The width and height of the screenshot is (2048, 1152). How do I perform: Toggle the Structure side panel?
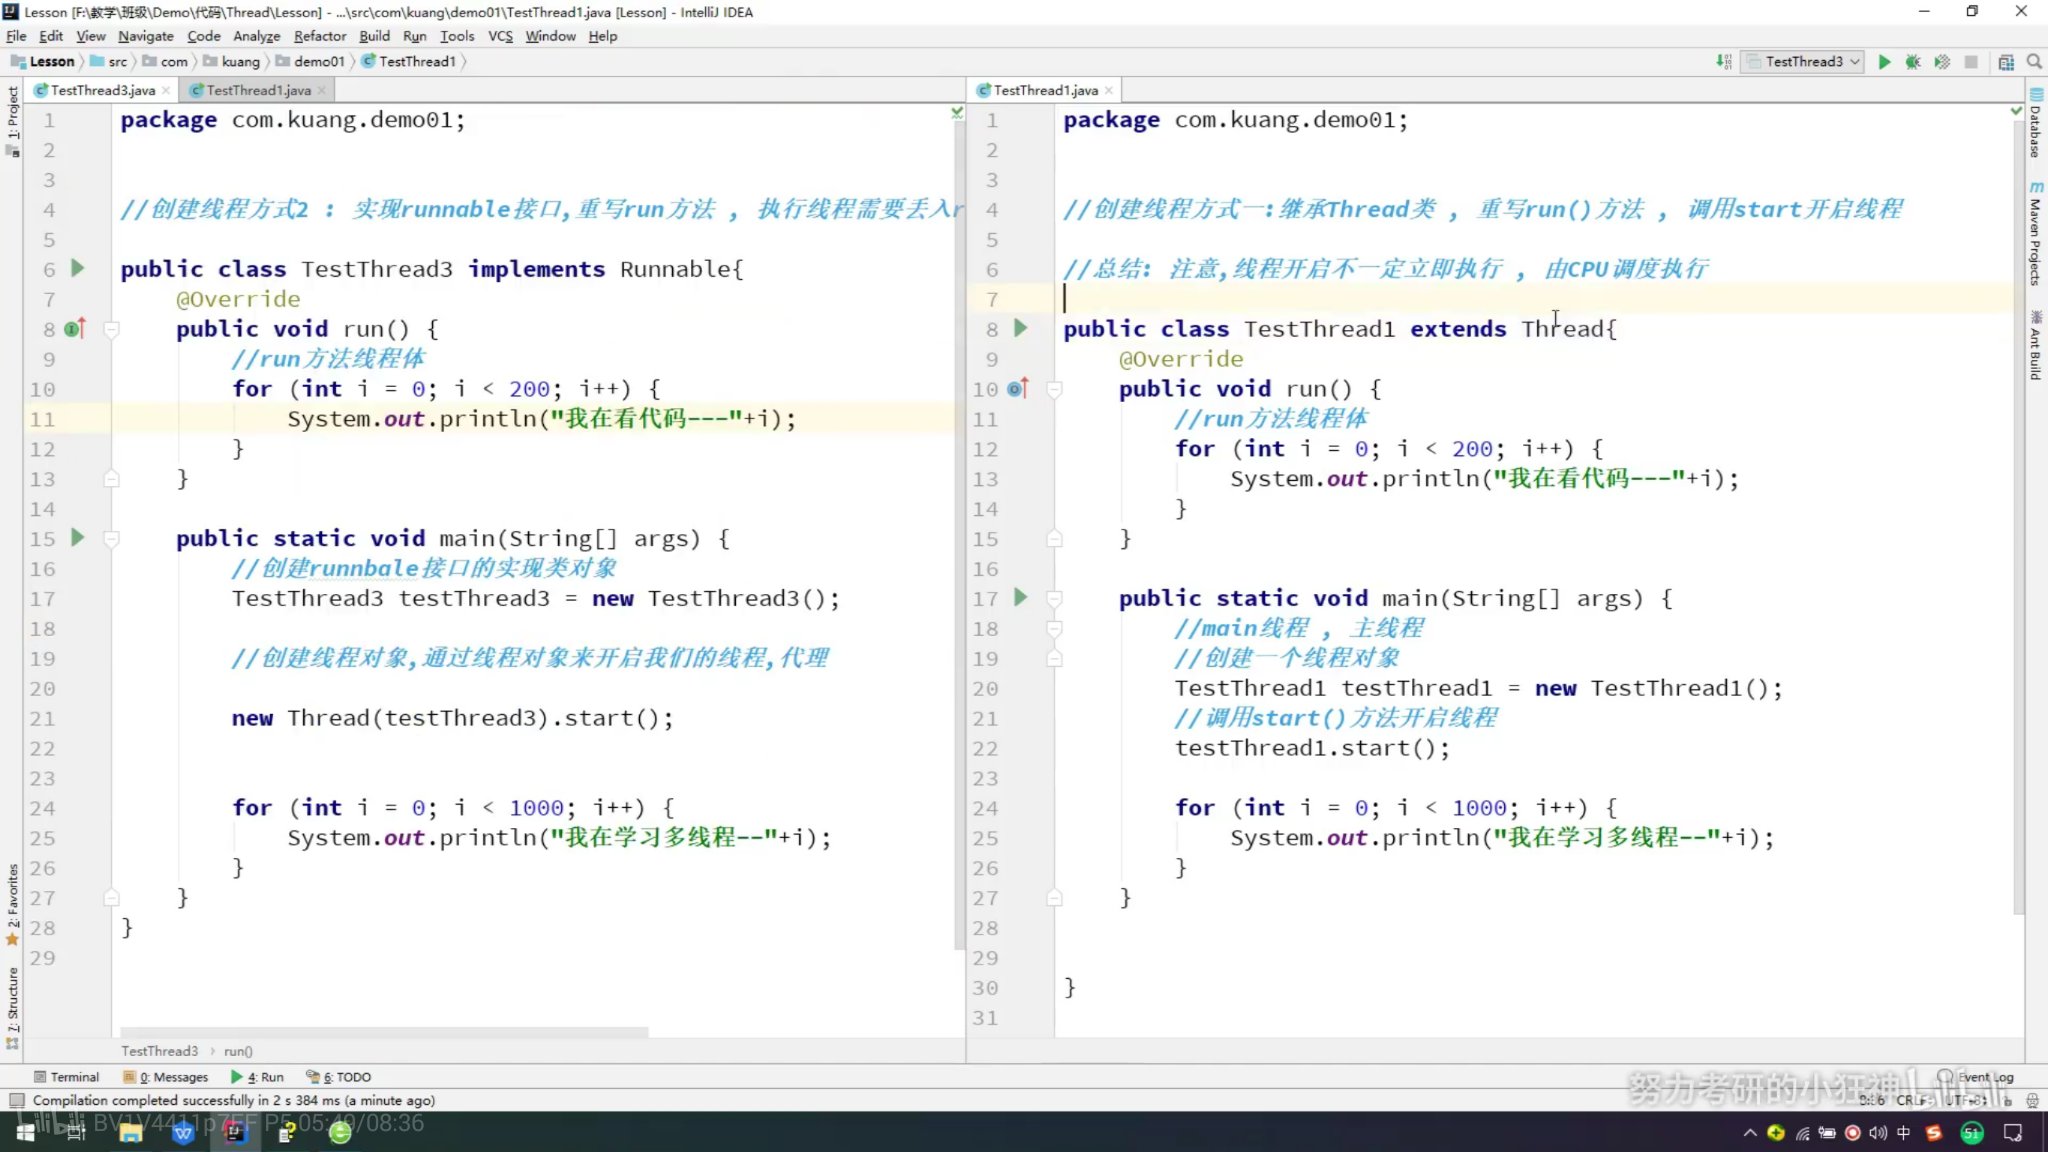pos(12,1007)
